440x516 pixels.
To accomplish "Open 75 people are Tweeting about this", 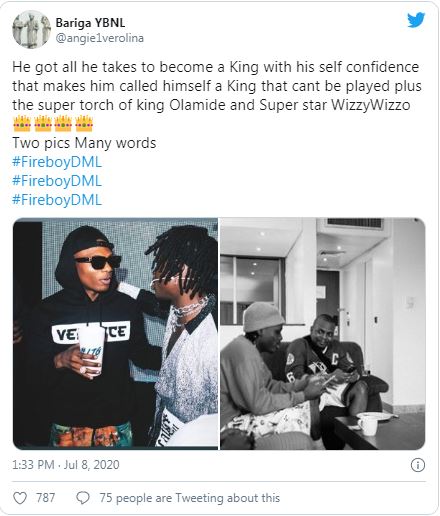I will click(x=189, y=498).
